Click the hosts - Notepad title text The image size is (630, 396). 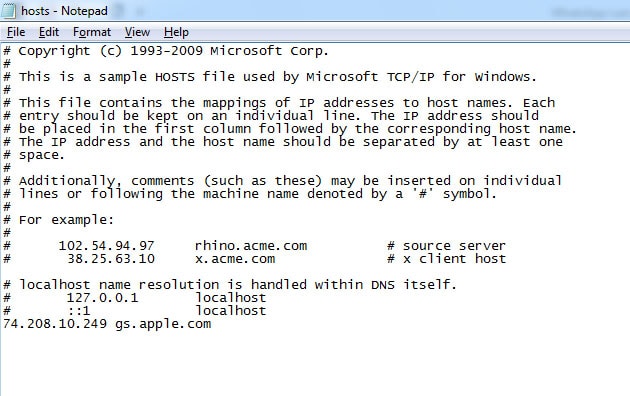coord(64,11)
